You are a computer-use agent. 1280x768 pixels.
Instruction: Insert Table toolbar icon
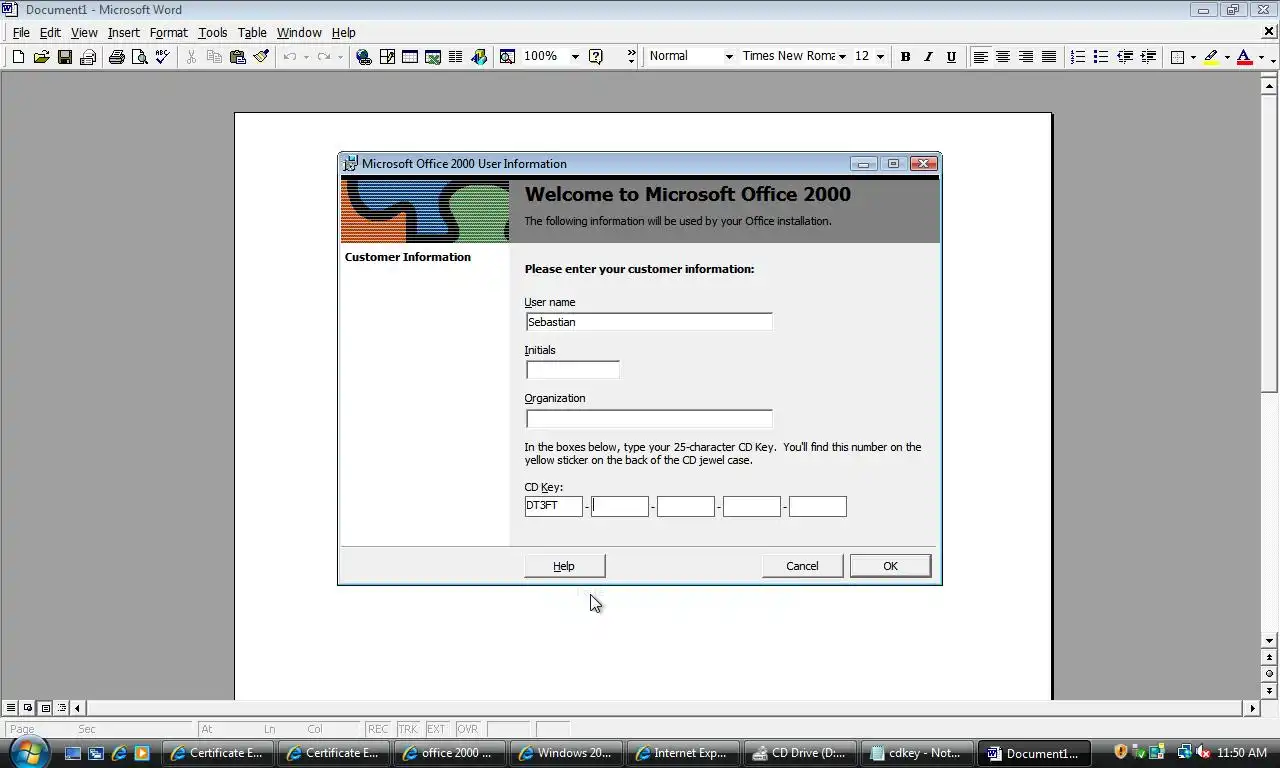coord(410,57)
